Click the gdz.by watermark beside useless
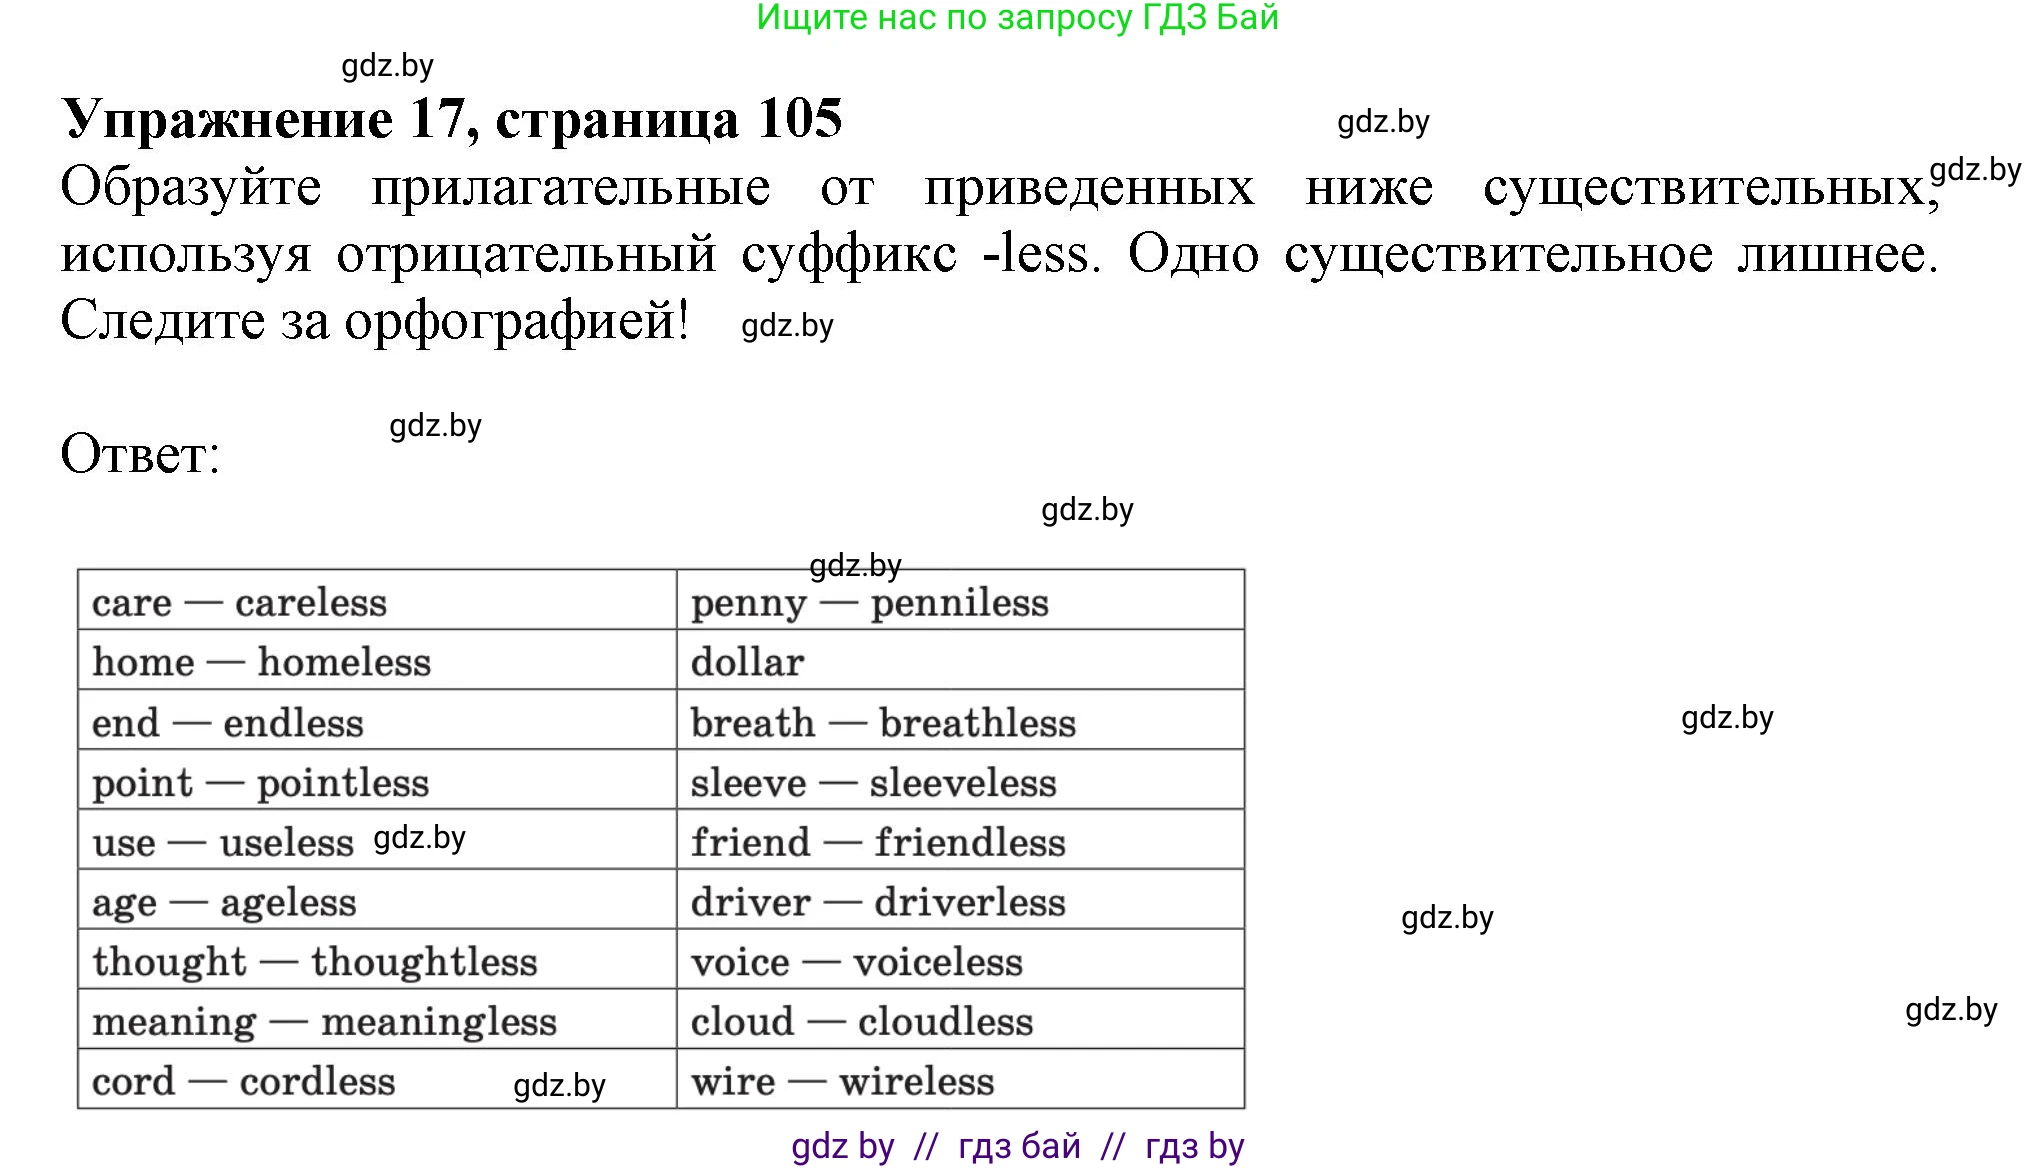Image resolution: width=2038 pixels, height=1169 pixels. pos(417,837)
